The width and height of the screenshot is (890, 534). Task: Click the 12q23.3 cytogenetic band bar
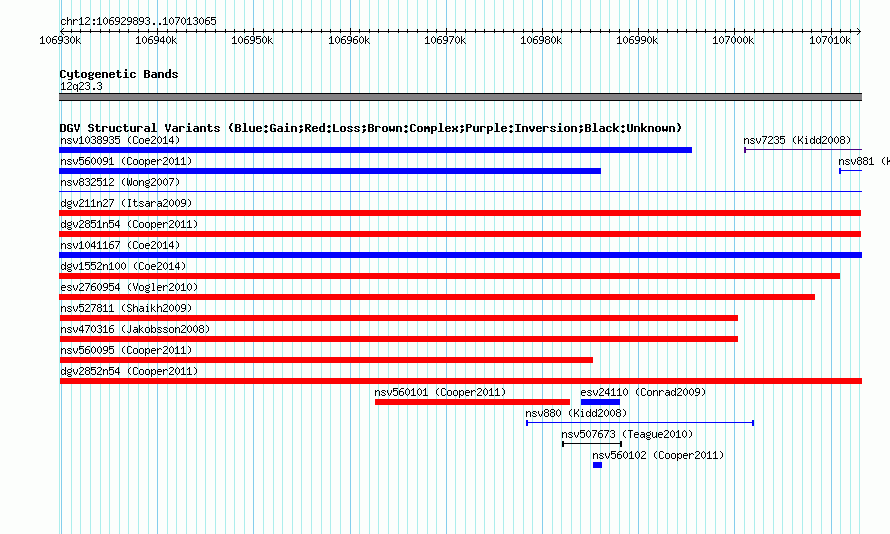click(460, 97)
